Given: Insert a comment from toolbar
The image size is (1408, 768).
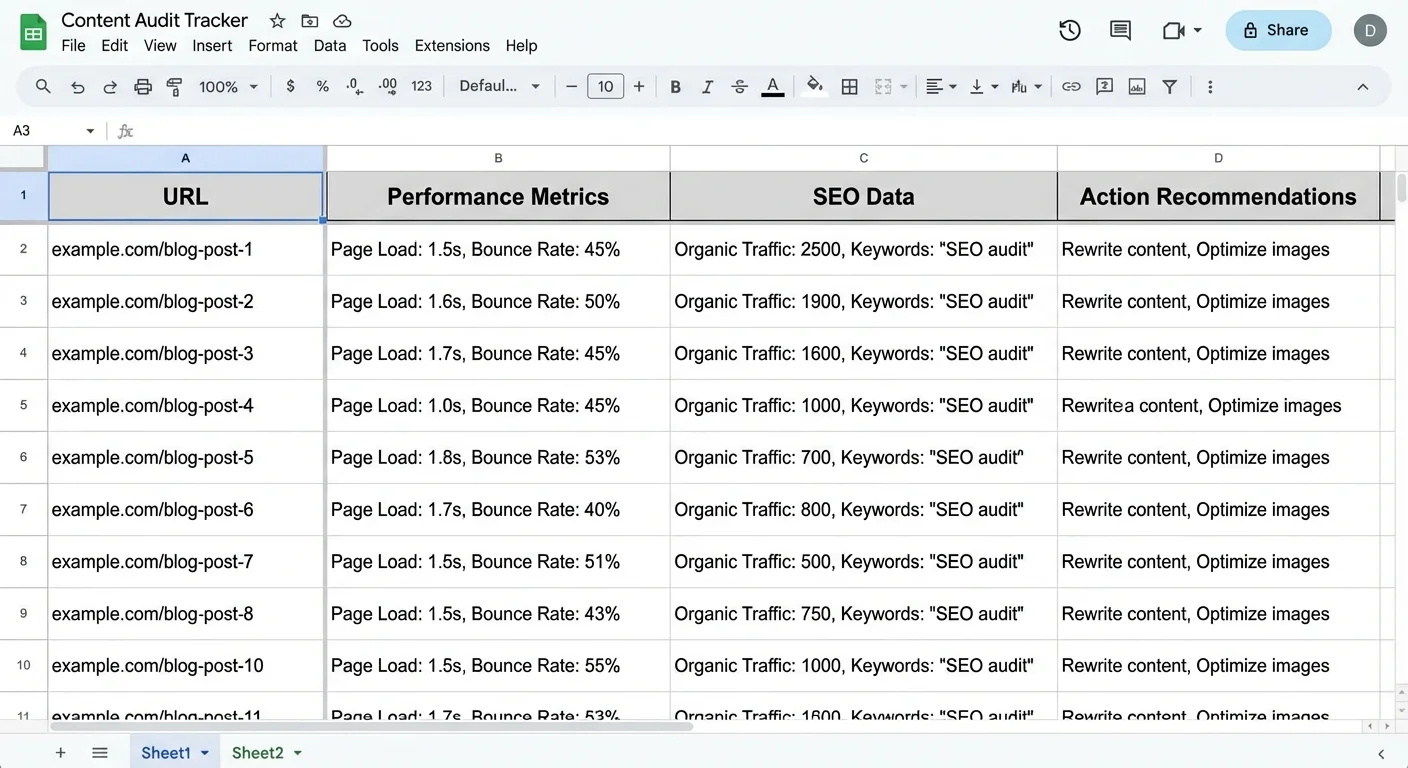Looking at the screenshot, I should [x=1104, y=87].
